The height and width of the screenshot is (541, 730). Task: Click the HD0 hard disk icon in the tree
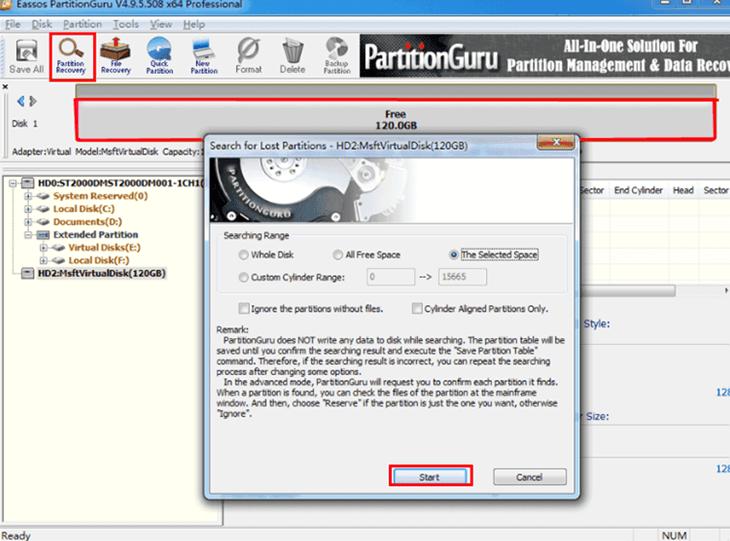(28, 183)
